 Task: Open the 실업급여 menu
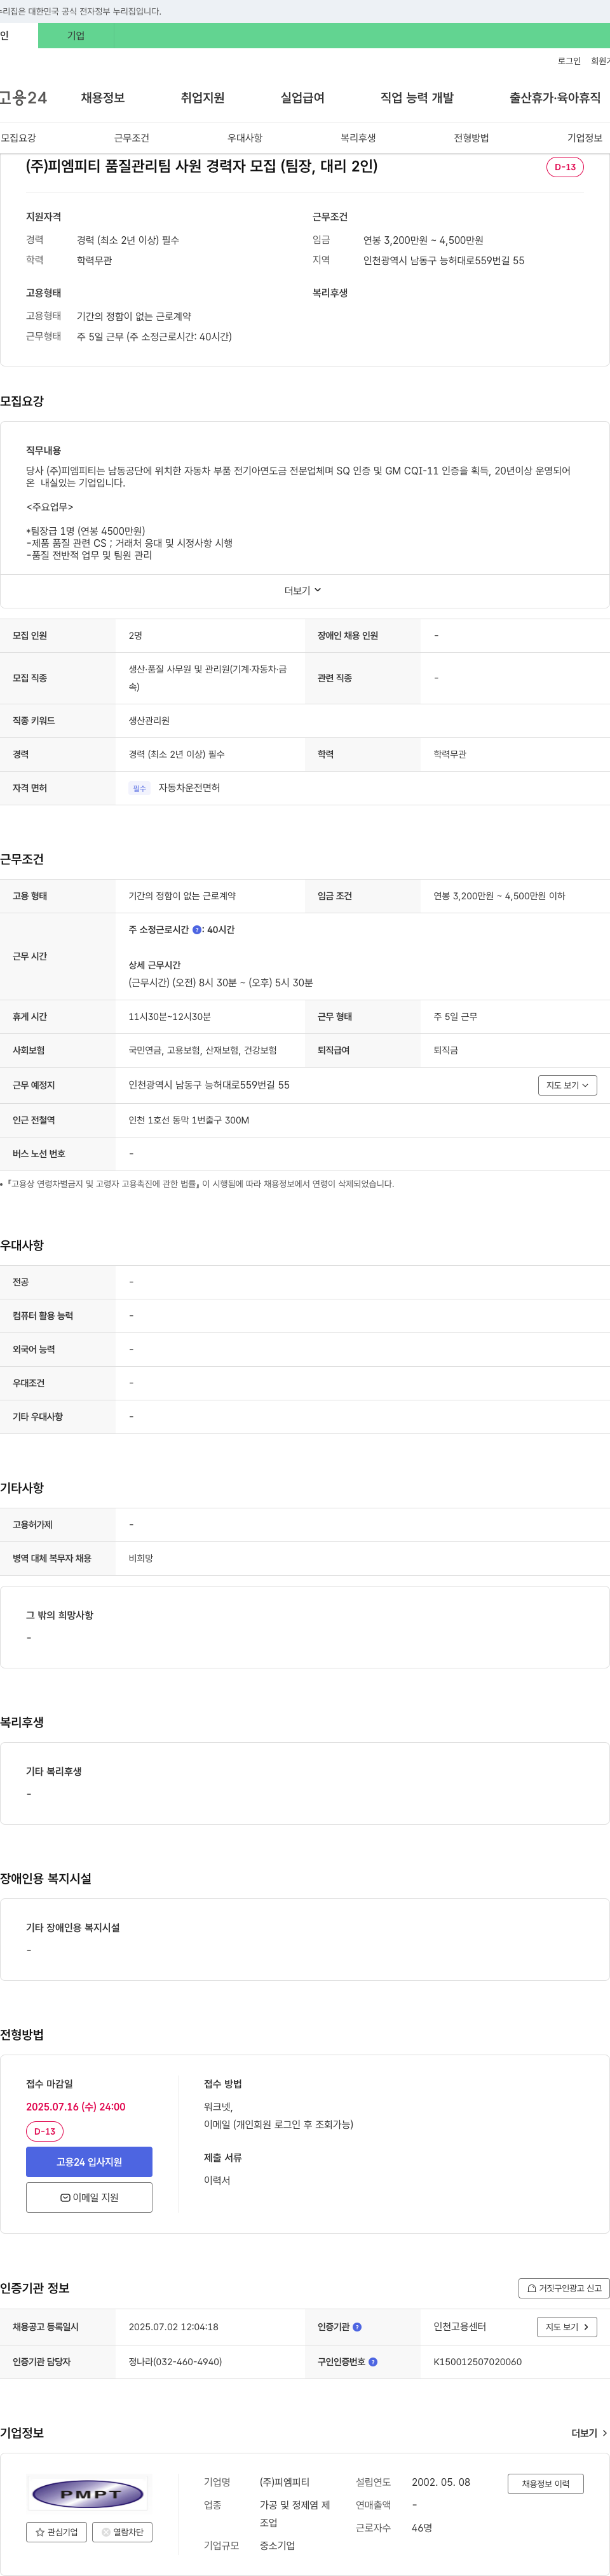click(302, 98)
